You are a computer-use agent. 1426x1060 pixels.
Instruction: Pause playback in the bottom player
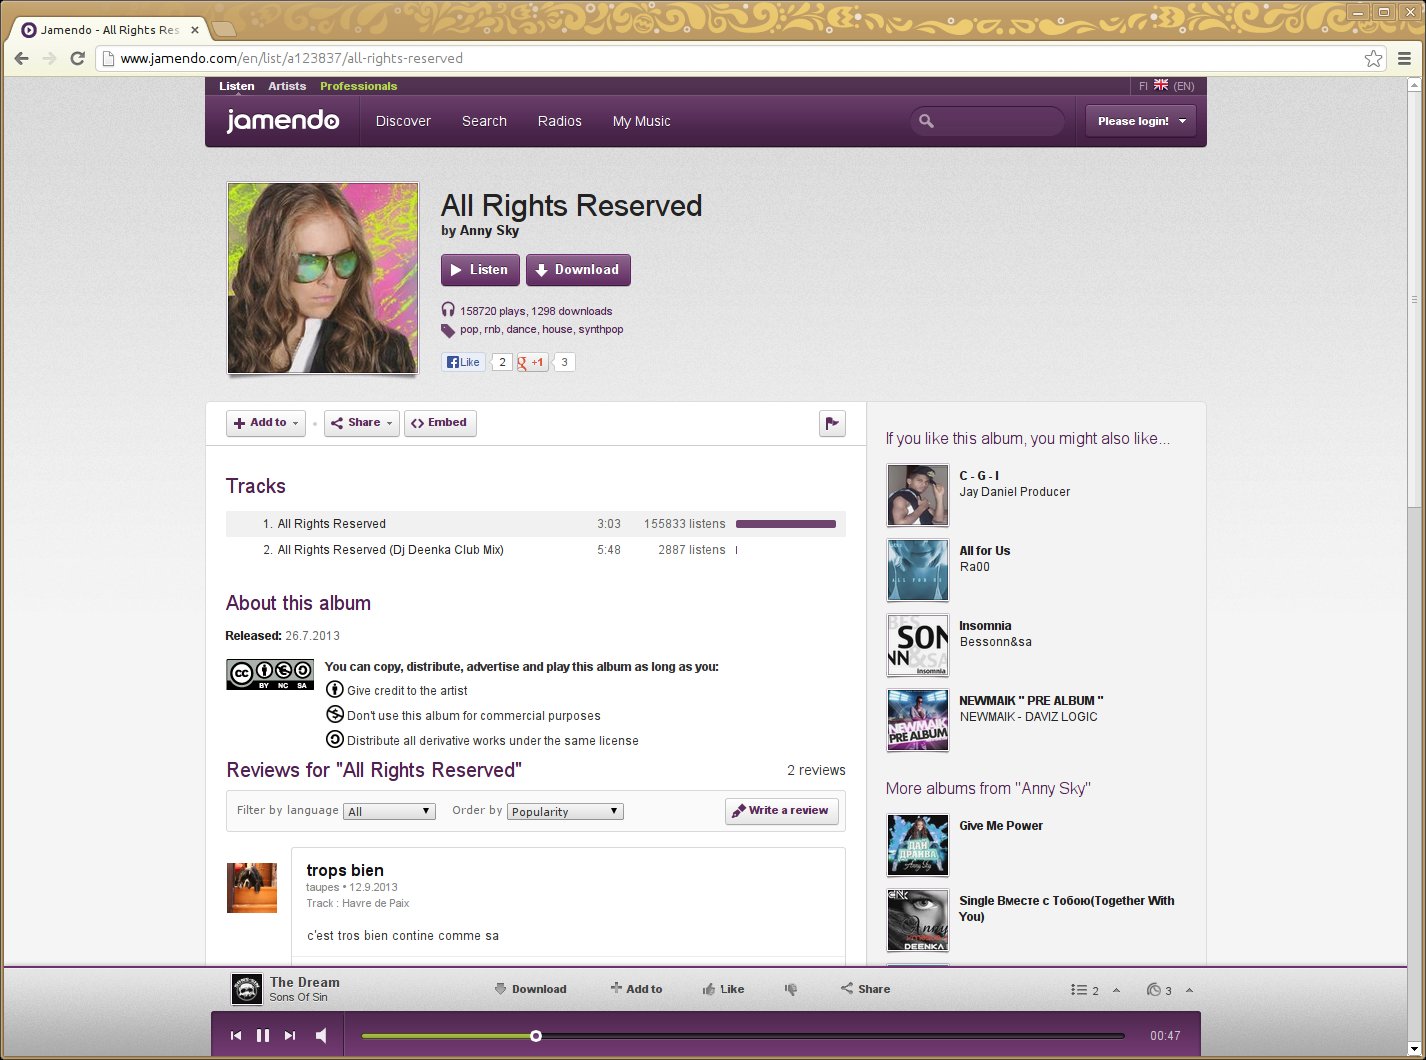click(x=263, y=1036)
